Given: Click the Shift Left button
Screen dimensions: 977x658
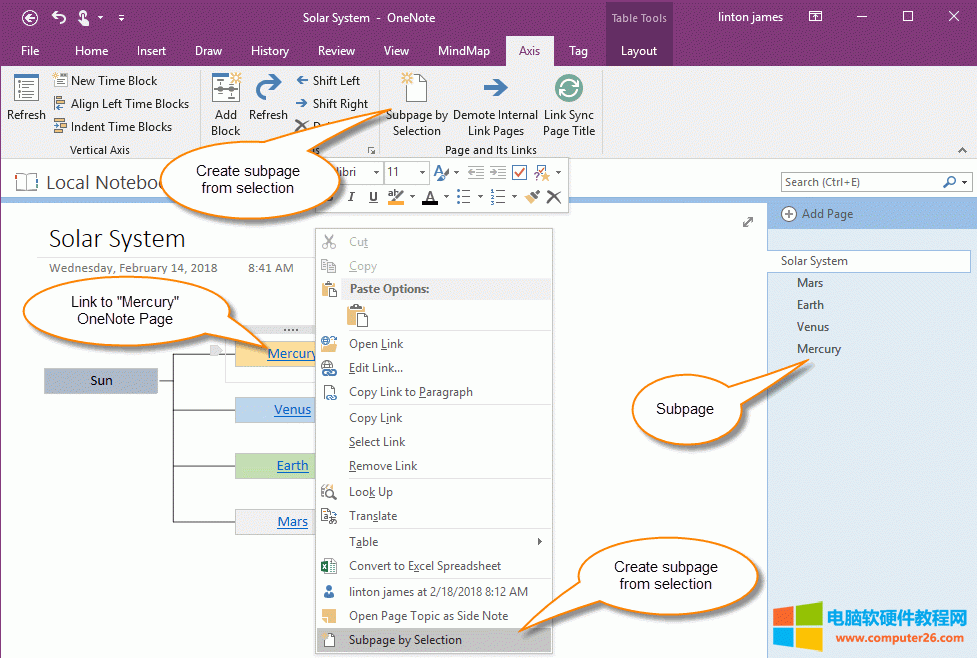Looking at the screenshot, I should [x=330, y=80].
